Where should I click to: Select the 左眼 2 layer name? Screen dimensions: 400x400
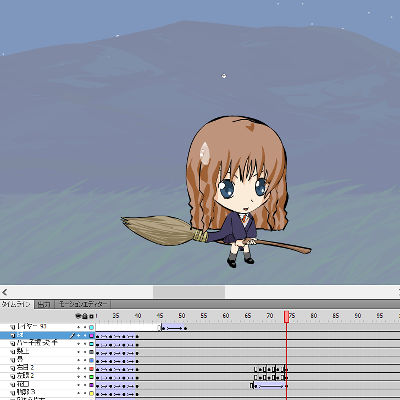(25, 376)
